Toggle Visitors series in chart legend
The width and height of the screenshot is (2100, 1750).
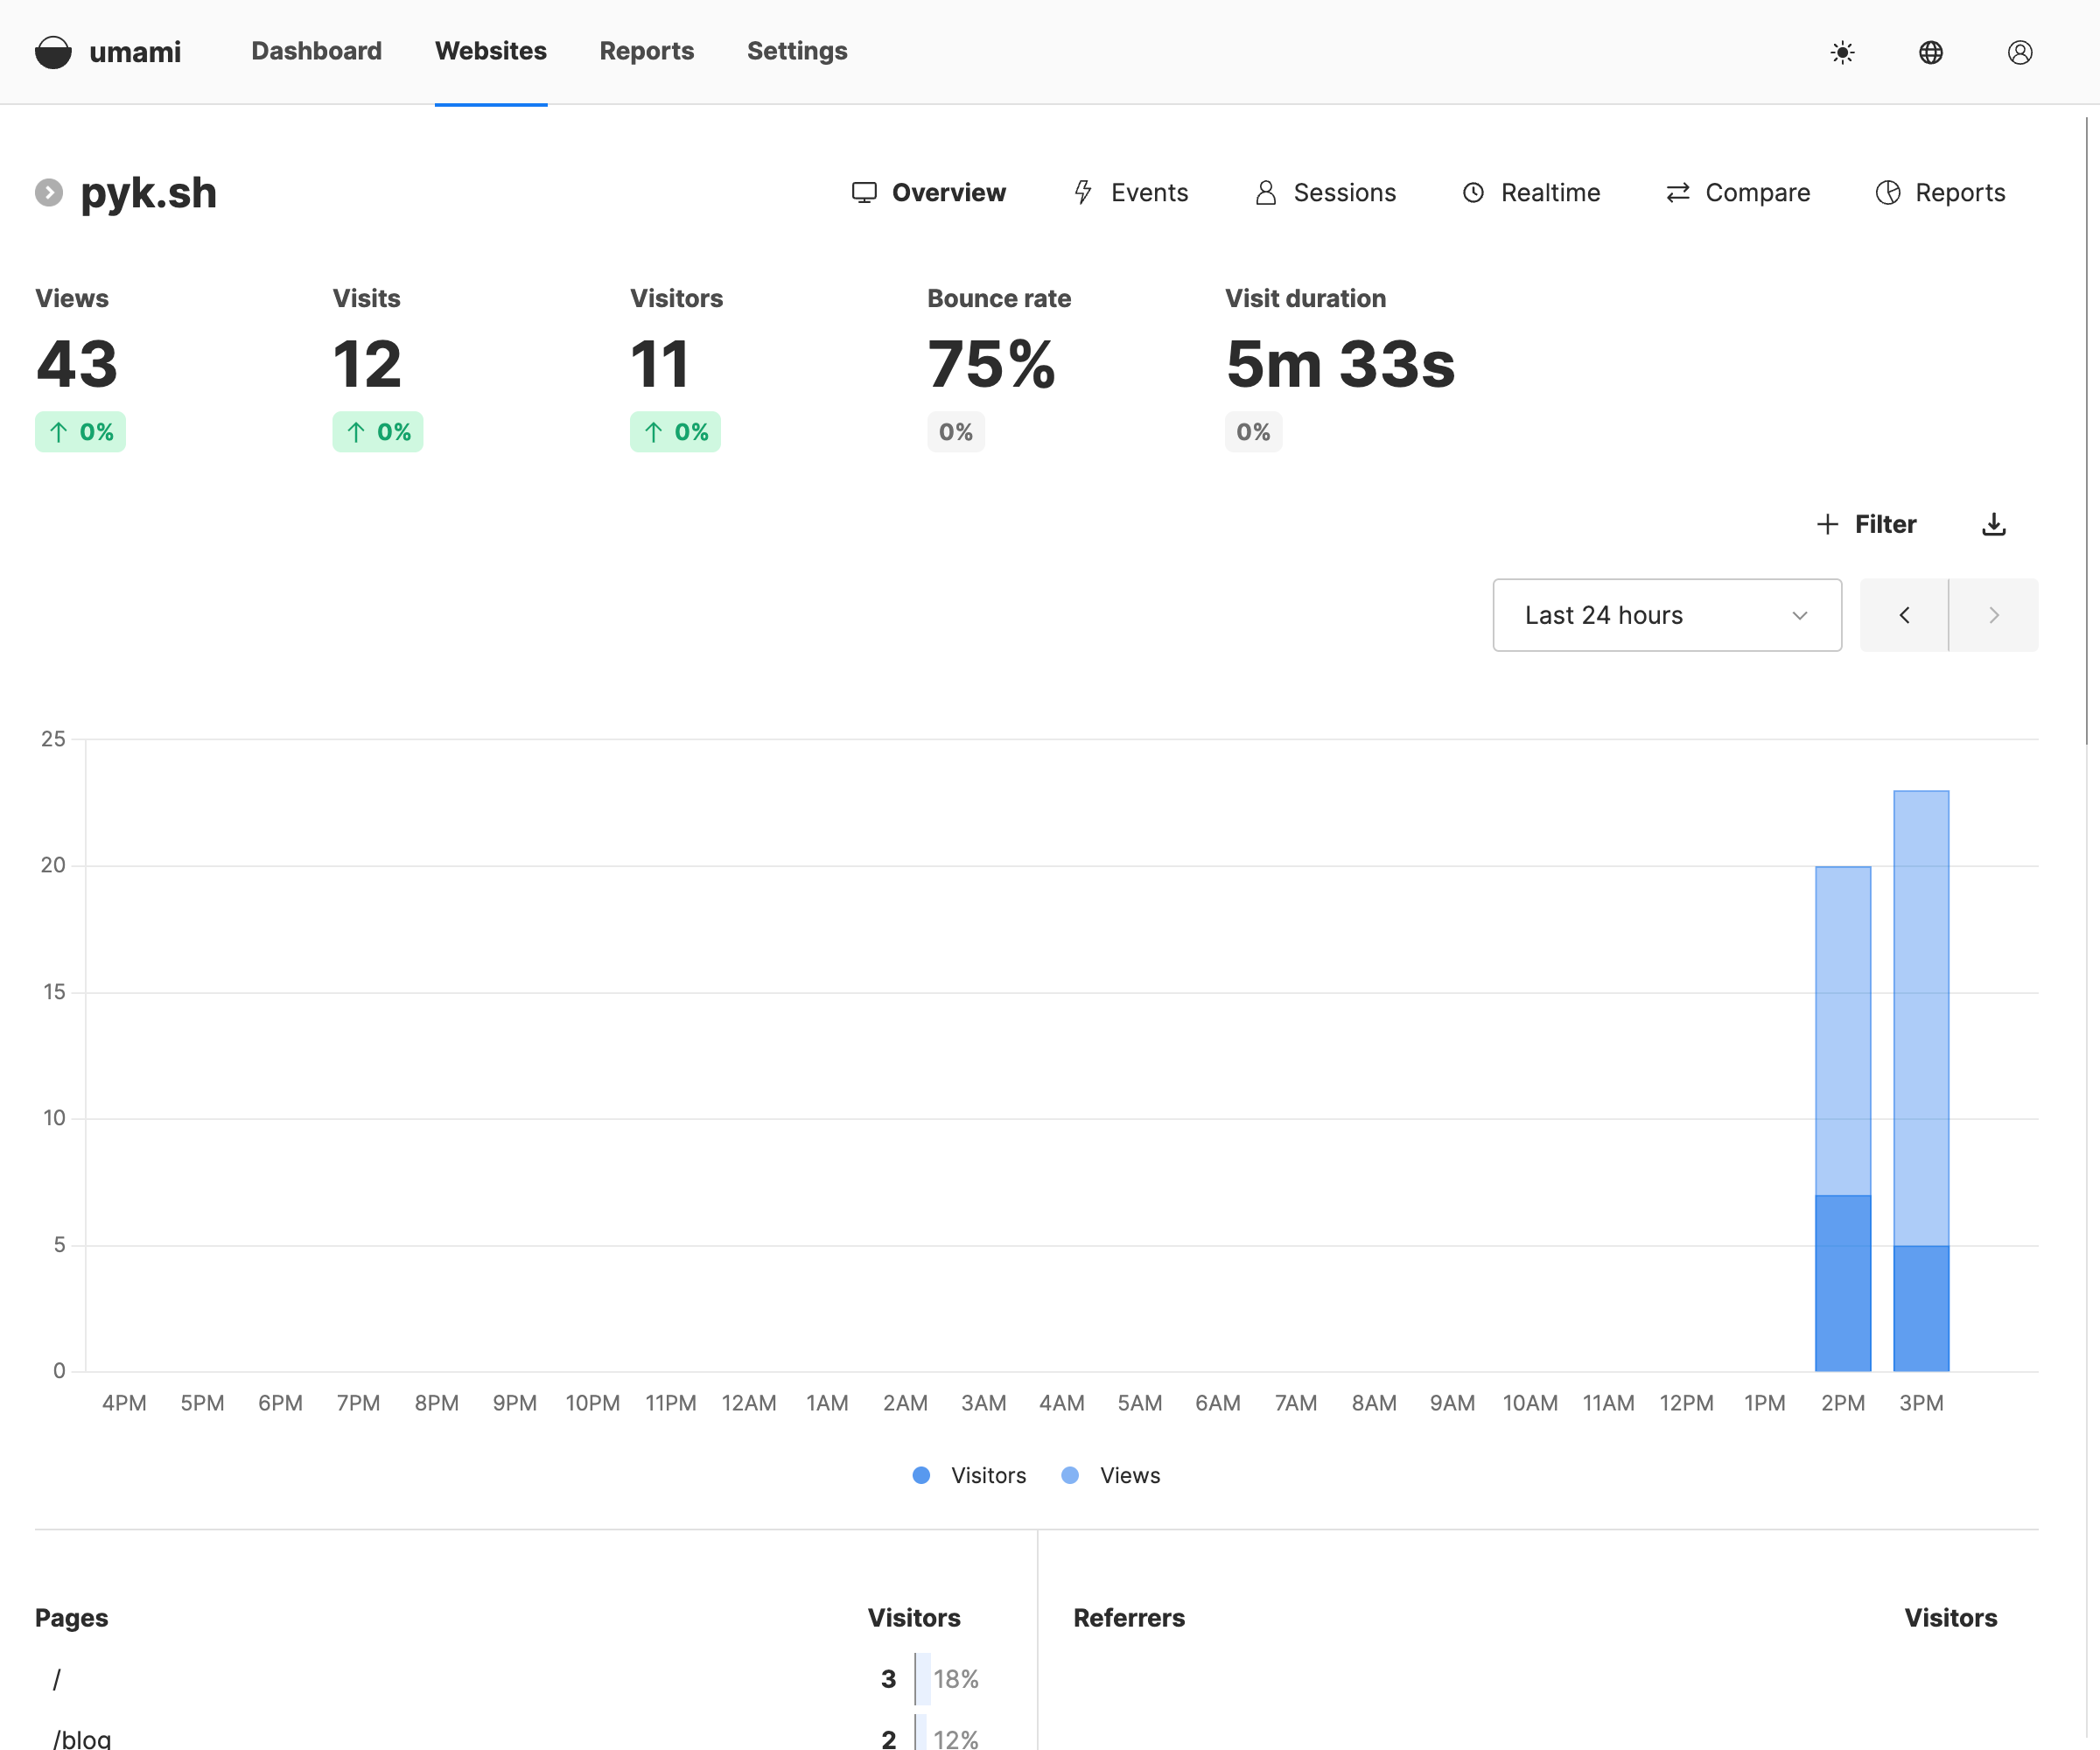970,1475
